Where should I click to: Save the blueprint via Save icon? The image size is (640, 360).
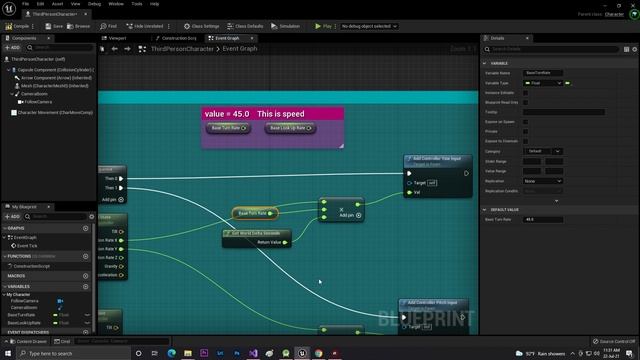48,26
